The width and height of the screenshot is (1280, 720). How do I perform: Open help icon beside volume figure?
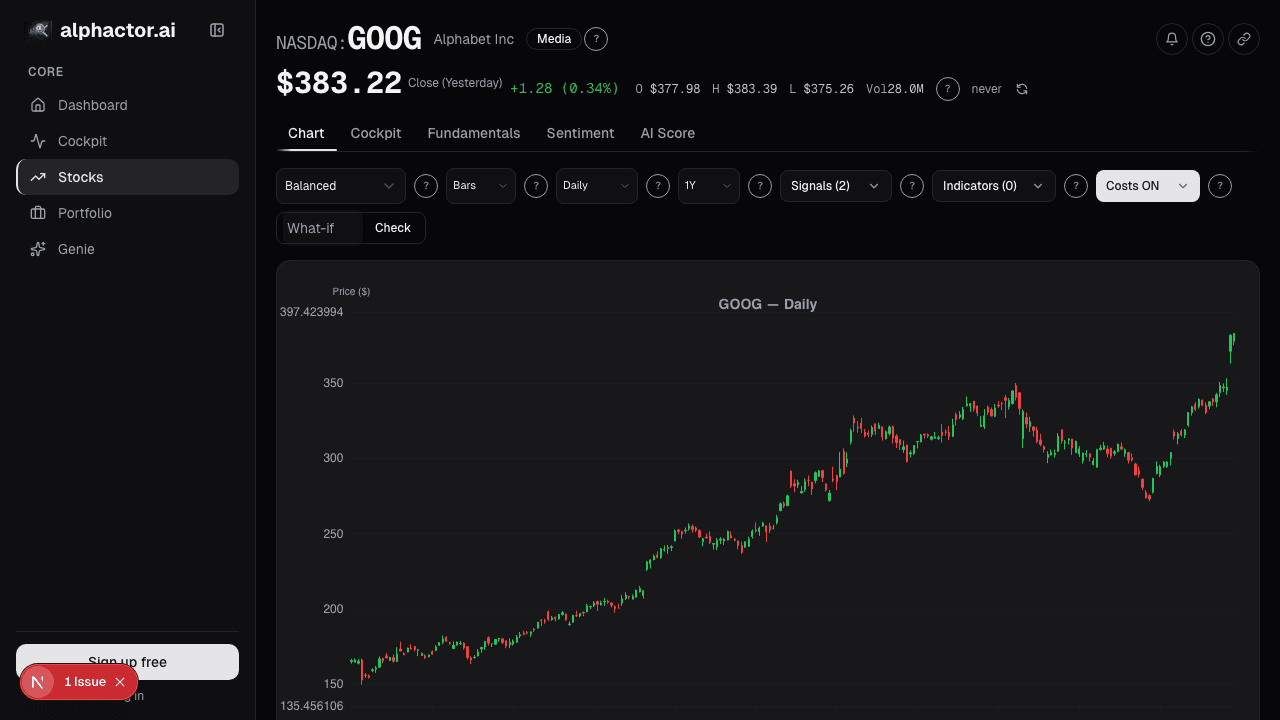pos(948,89)
